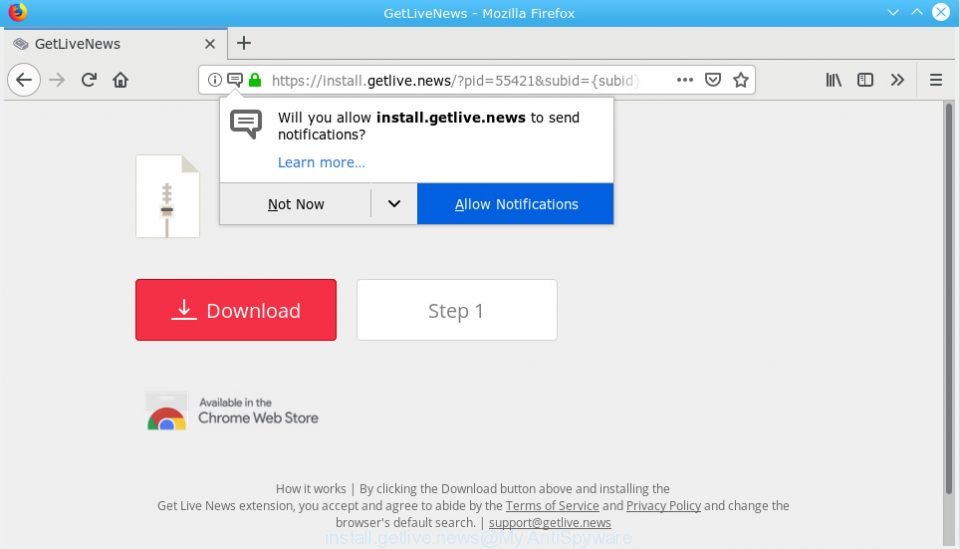Open the Library toolbar icon
Image resolution: width=960 pixels, height=549 pixels.
pos(833,80)
